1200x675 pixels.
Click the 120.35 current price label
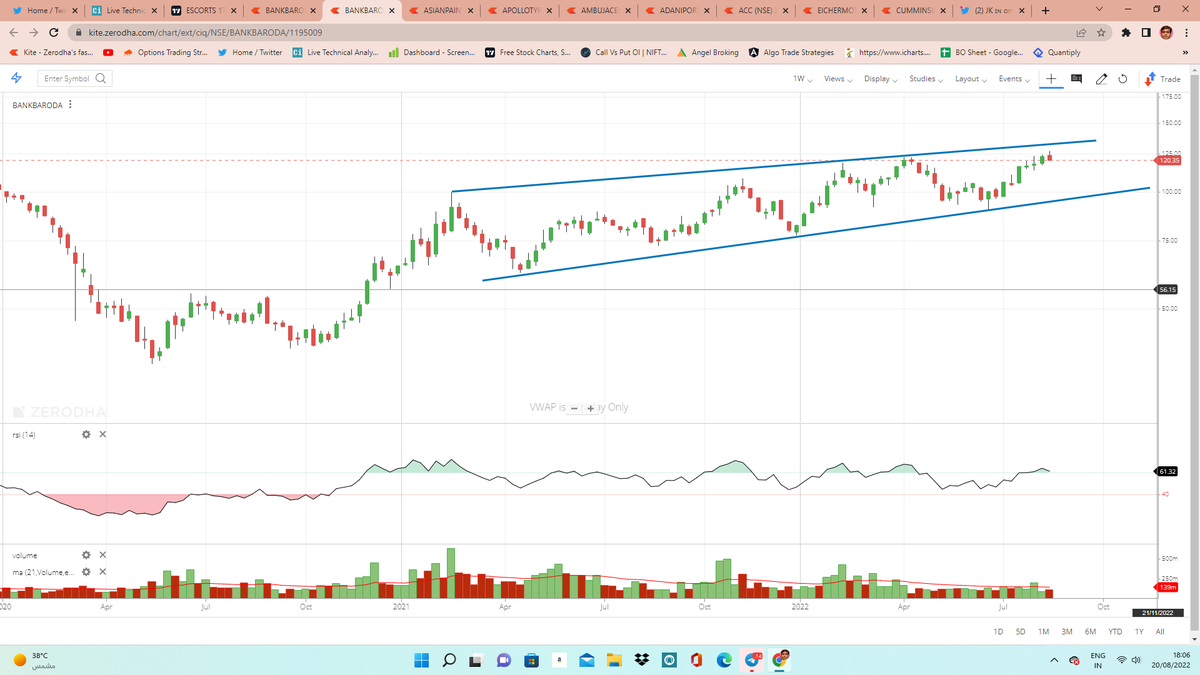point(1169,159)
